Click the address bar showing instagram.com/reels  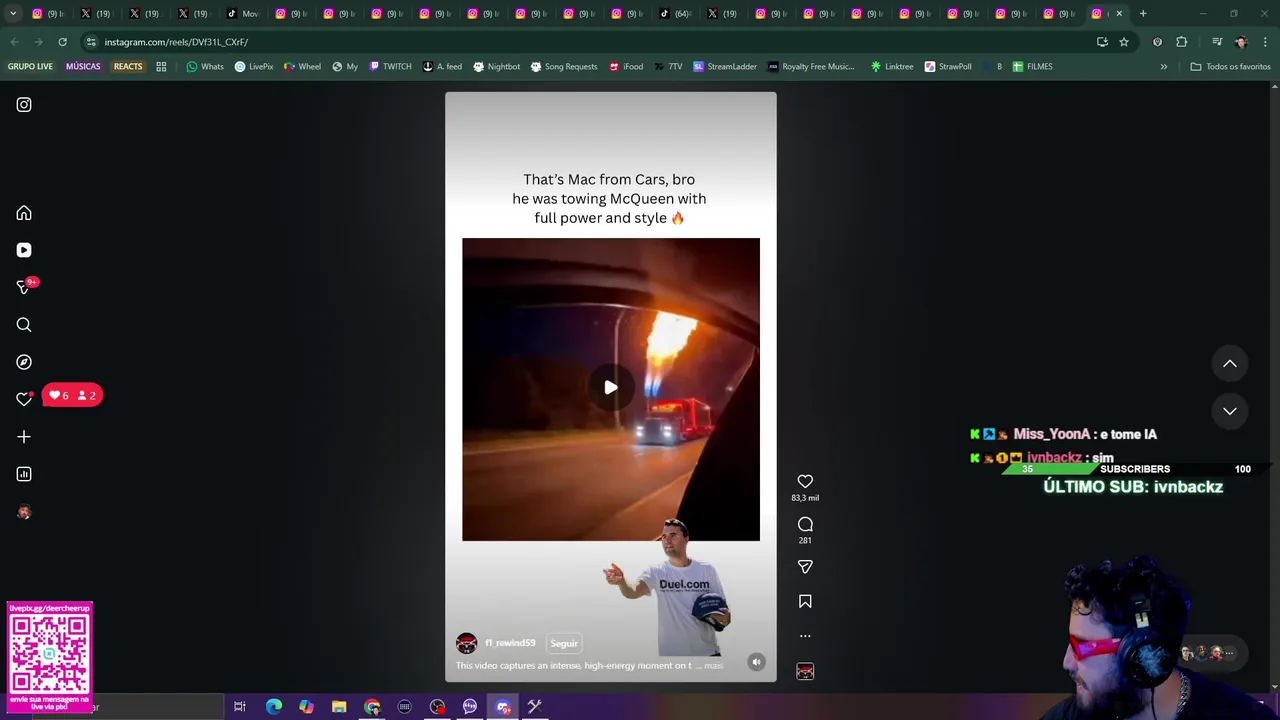coord(590,42)
